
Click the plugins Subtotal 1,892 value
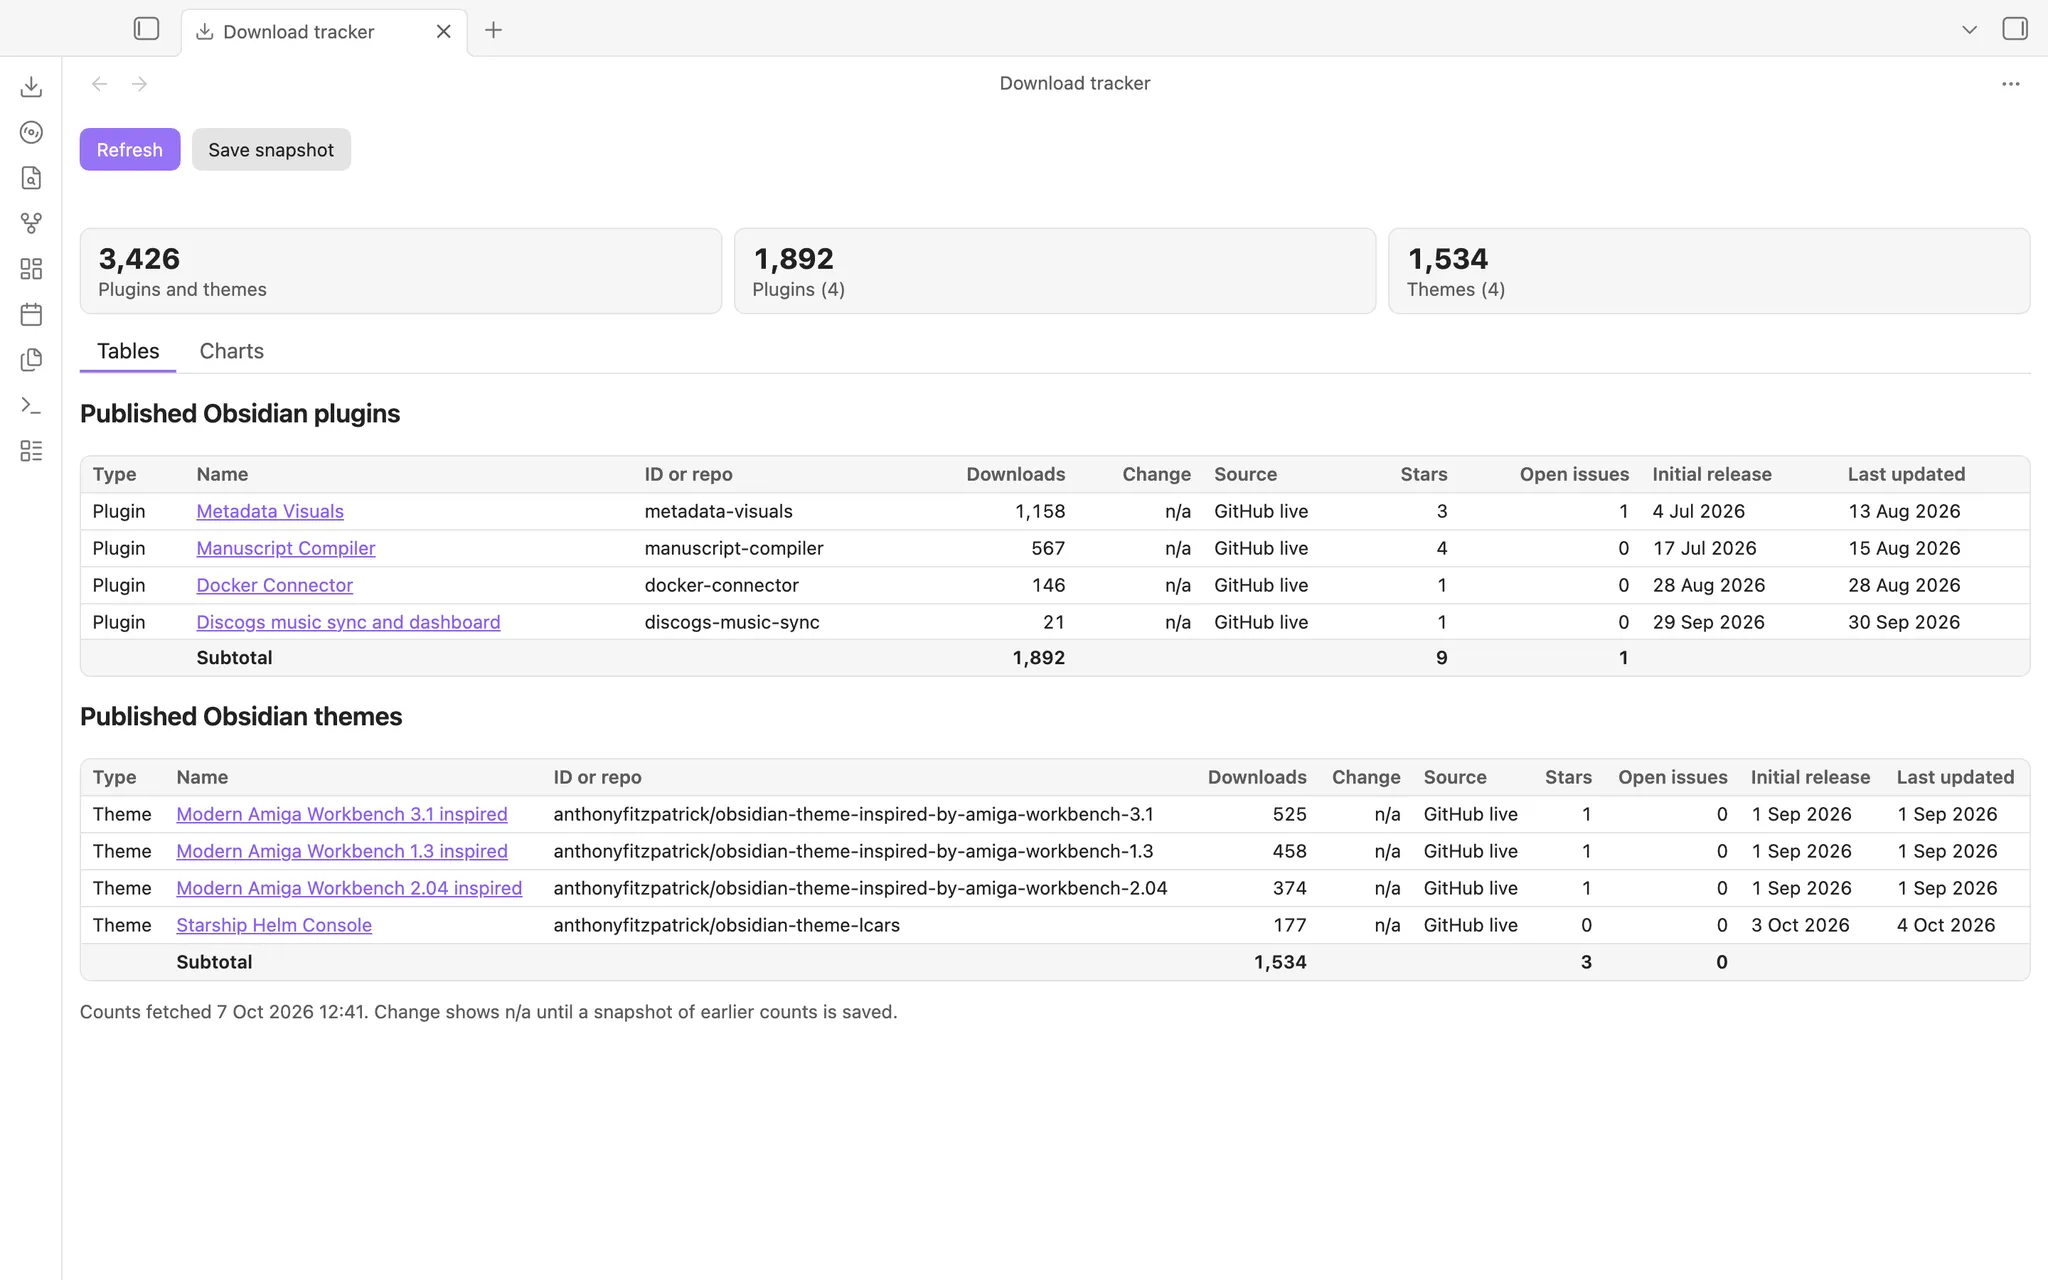(1038, 657)
